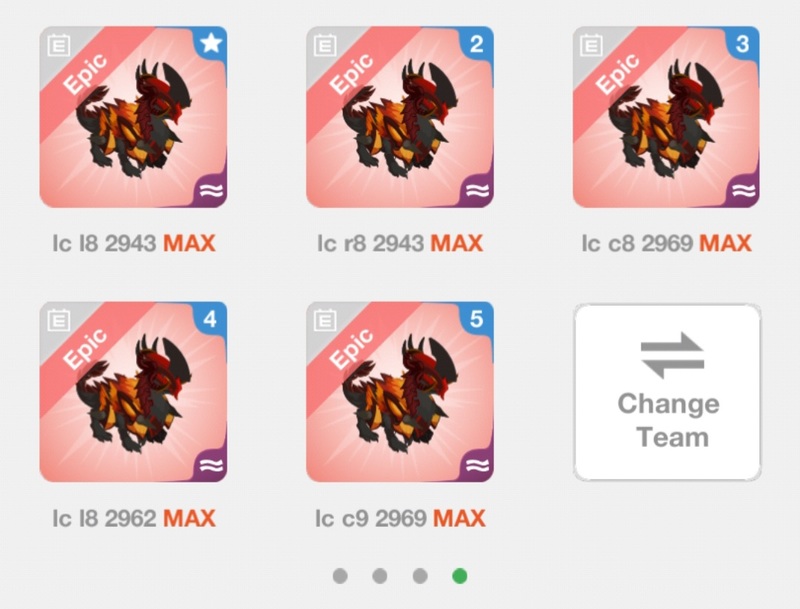Image resolution: width=800 pixels, height=609 pixels.
Task: Go to the second page dot
Action: click(x=380, y=576)
